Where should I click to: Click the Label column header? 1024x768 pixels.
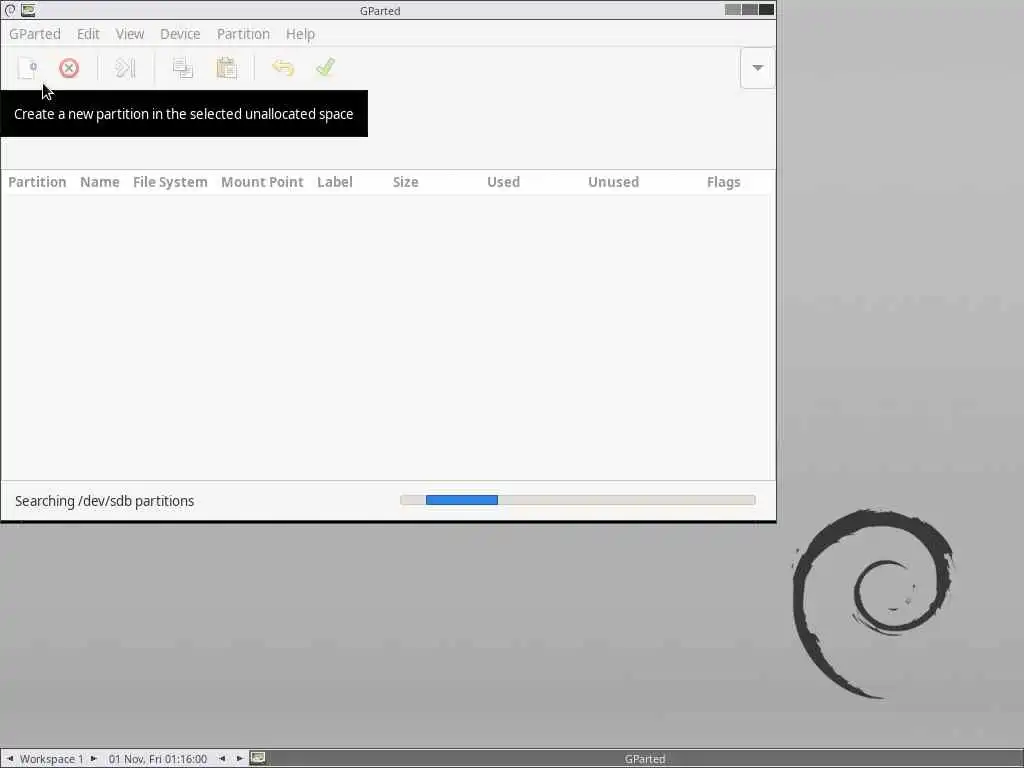pyautogui.click(x=335, y=182)
